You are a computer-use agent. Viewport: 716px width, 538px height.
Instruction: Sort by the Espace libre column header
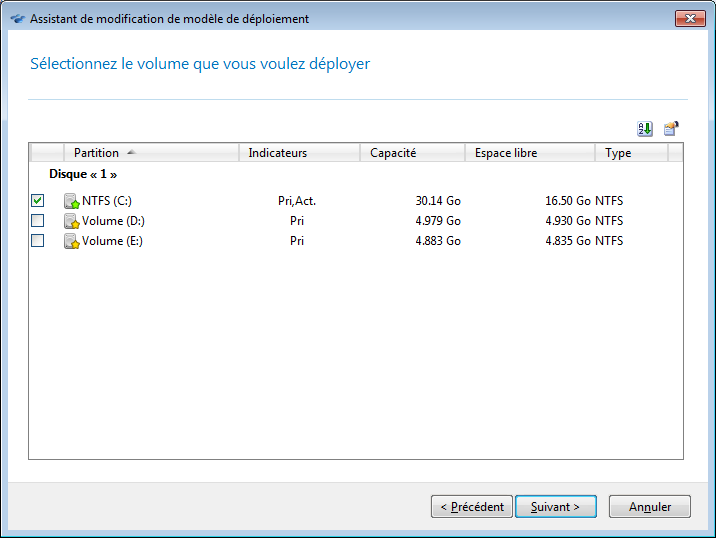(530, 153)
